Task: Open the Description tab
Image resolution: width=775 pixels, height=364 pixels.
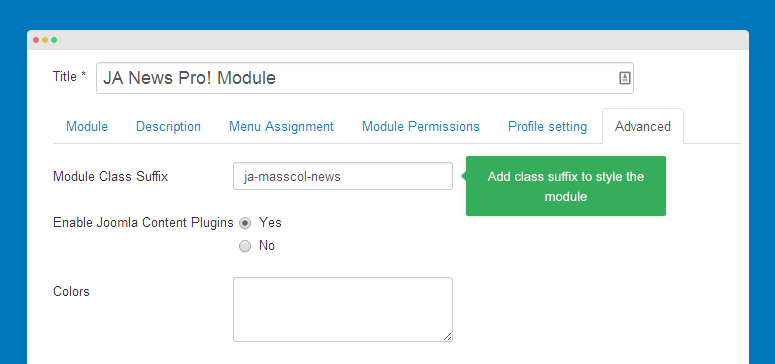Action: coord(169,127)
